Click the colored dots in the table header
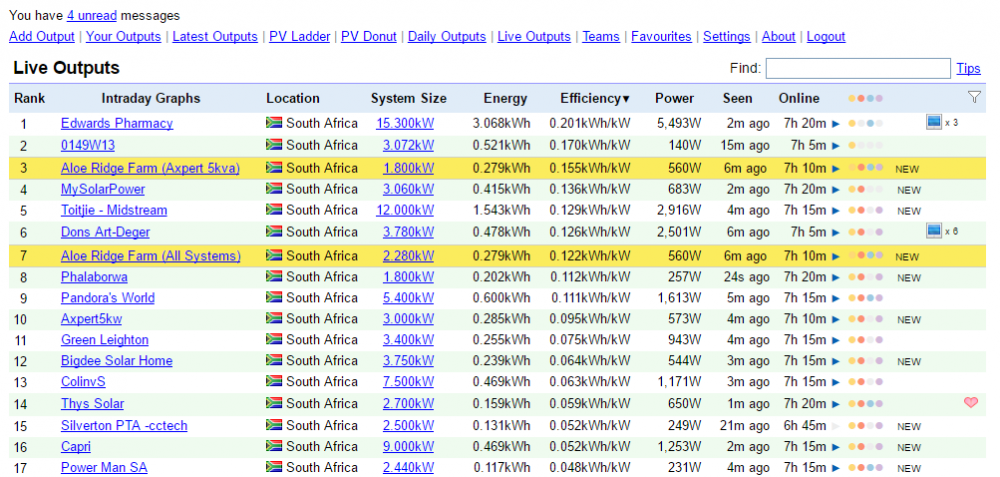This screenshot has width=1000, height=477. coord(865,98)
